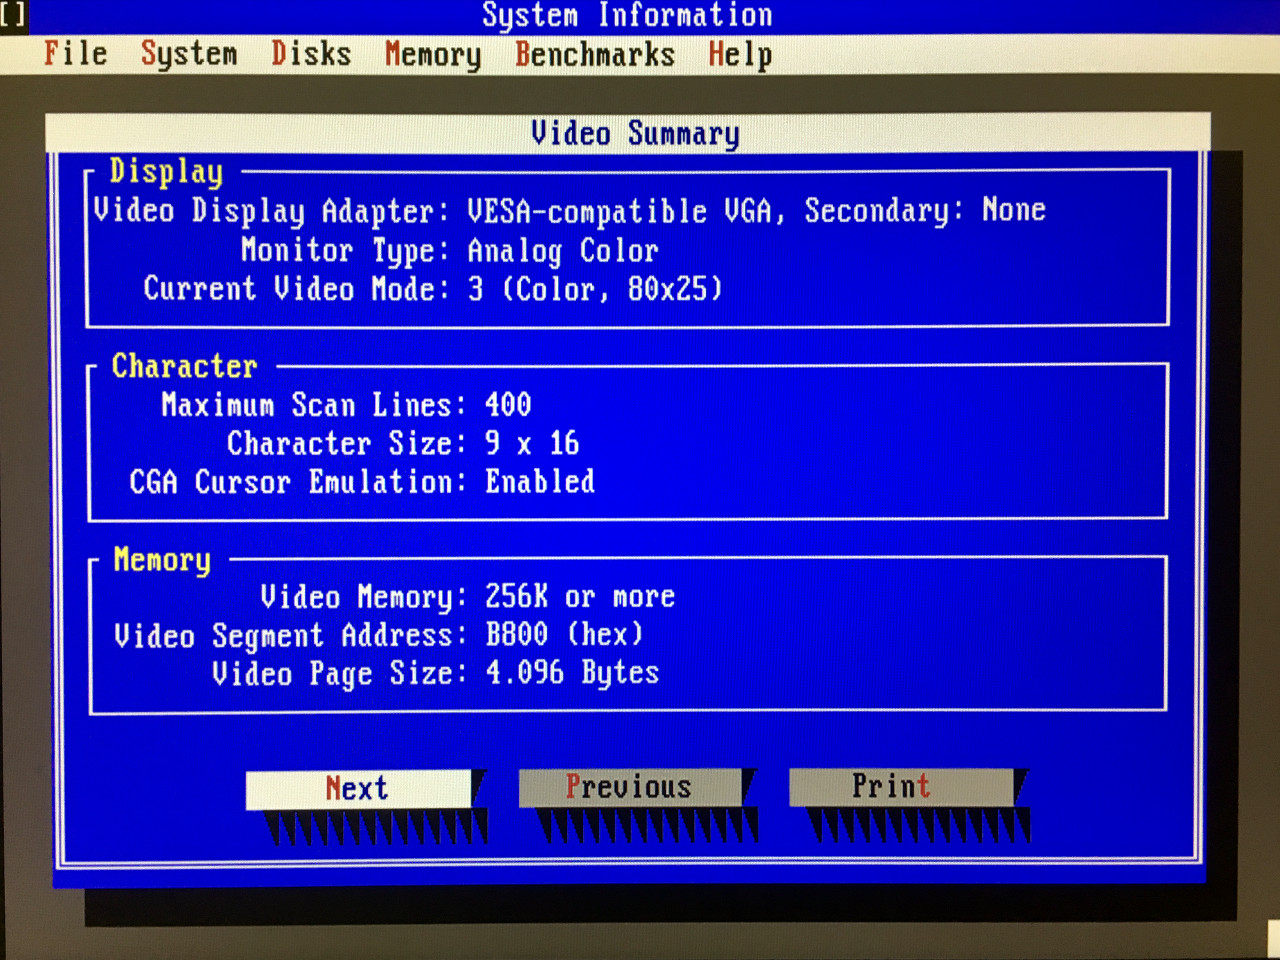1280x960 pixels.
Task: Open the Disks menu
Action: pyautogui.click(x=311, y=54)
